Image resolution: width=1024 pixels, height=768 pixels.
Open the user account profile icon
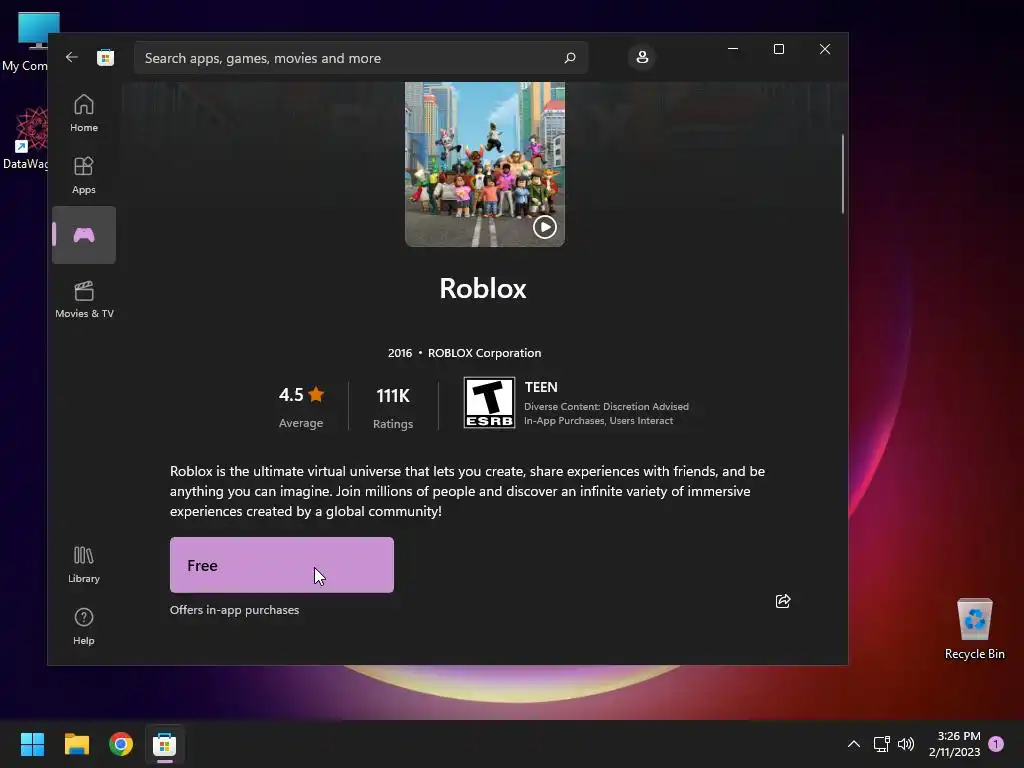tap(642, 57)
